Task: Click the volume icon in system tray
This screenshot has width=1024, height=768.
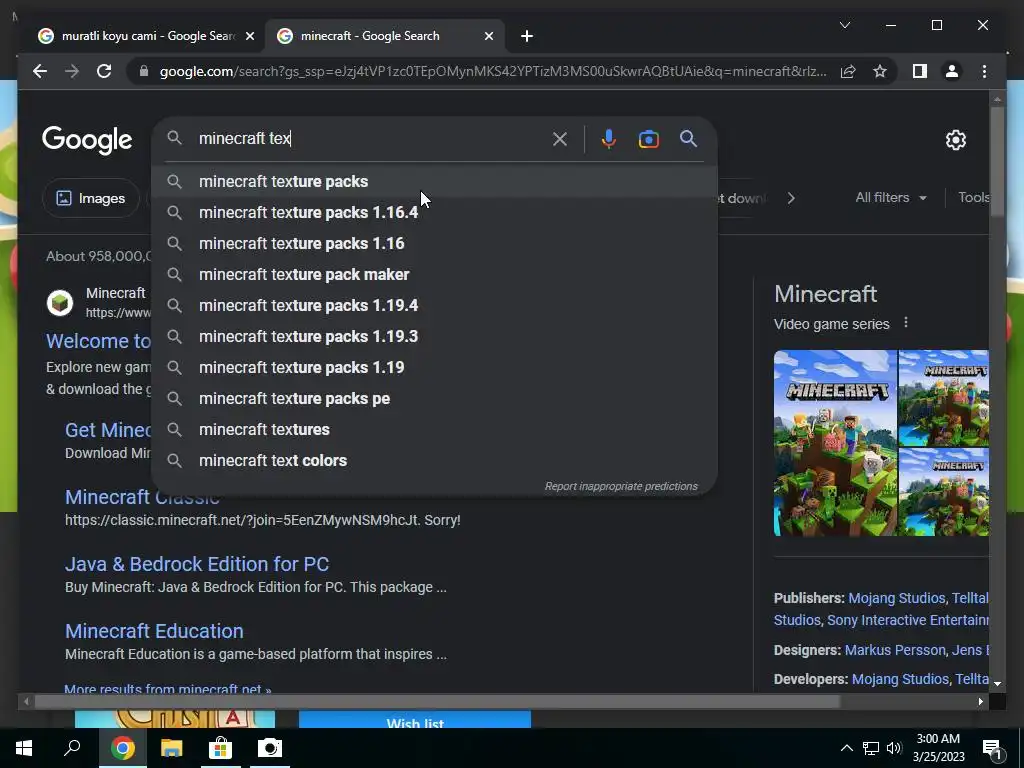Action: pos(894,748)
